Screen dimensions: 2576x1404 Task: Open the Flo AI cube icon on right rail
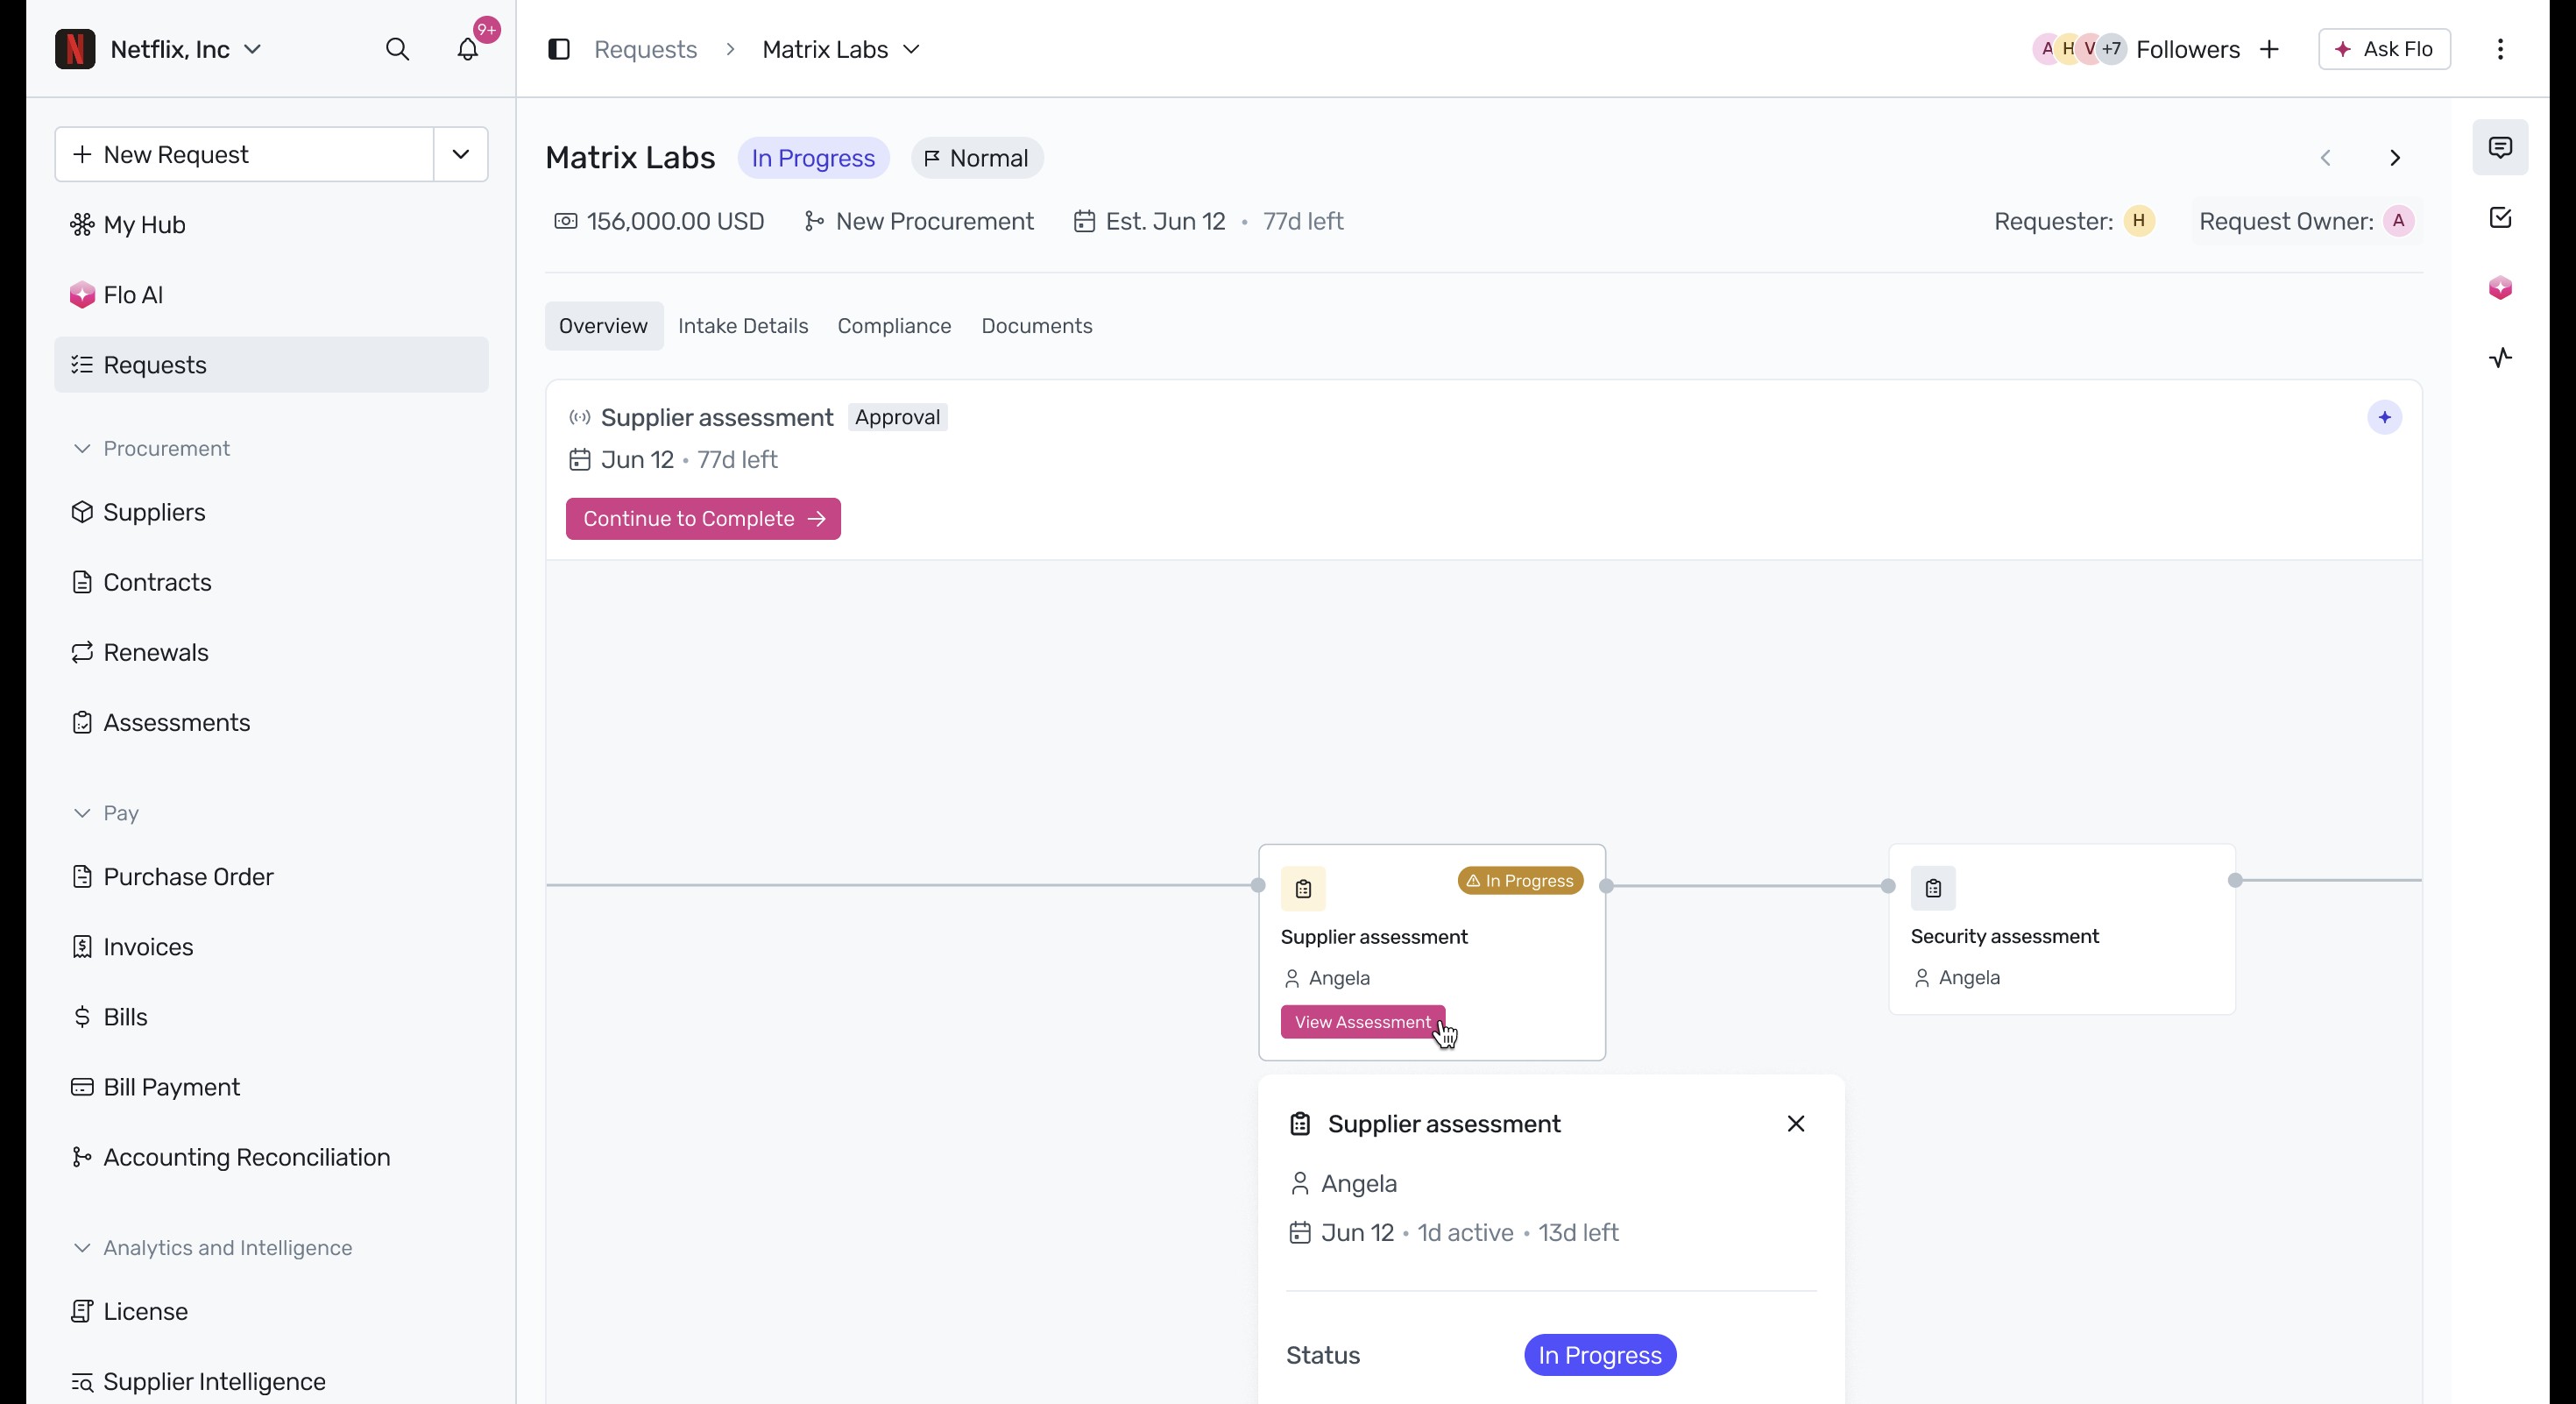[2500, 288]
